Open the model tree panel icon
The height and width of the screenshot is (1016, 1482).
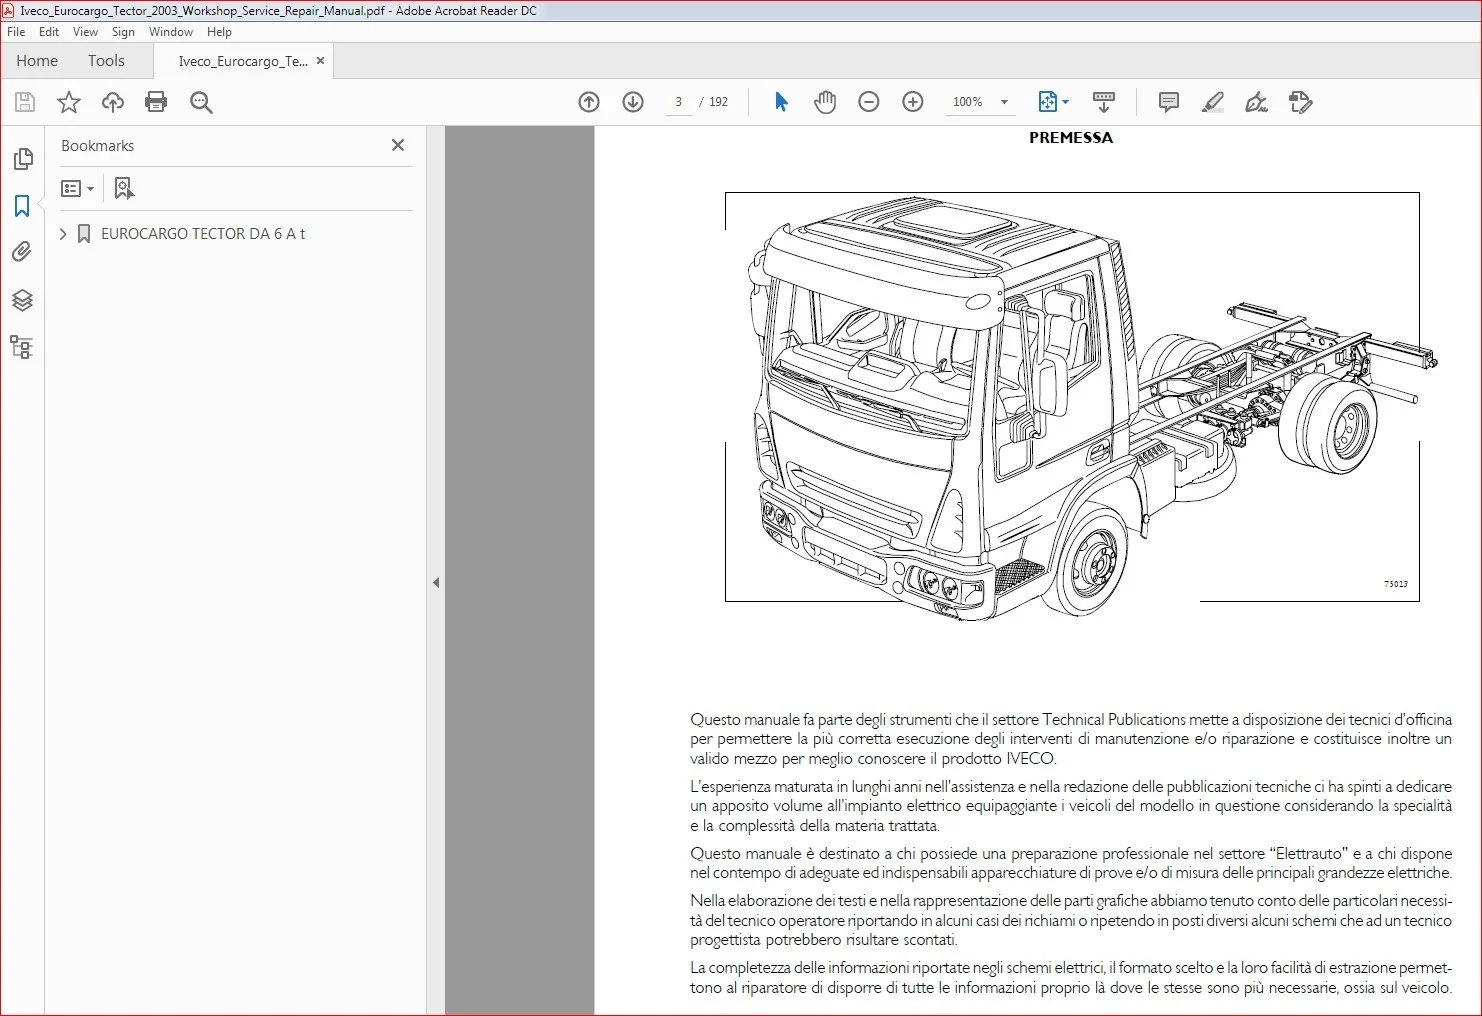tap(22, 347)
